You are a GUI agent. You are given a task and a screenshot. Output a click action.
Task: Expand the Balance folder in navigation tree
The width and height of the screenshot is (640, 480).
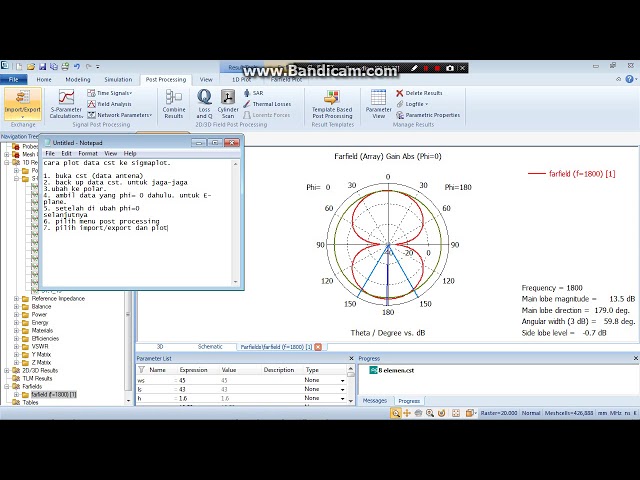[x=16, y=307]
